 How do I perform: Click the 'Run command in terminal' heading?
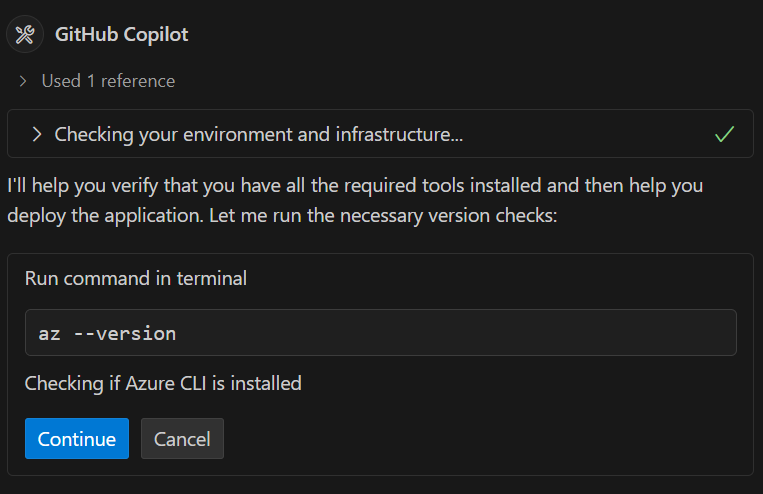pos(135,278)
